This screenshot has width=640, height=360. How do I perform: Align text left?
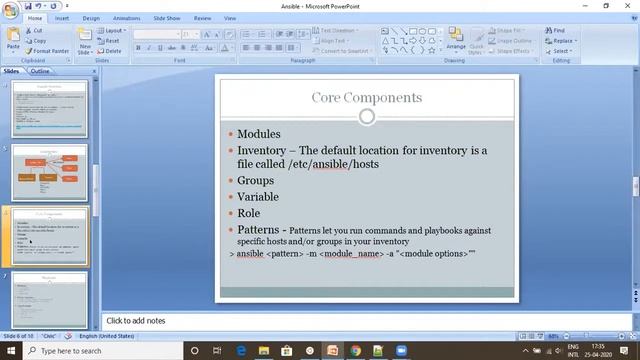coord(246,48)
